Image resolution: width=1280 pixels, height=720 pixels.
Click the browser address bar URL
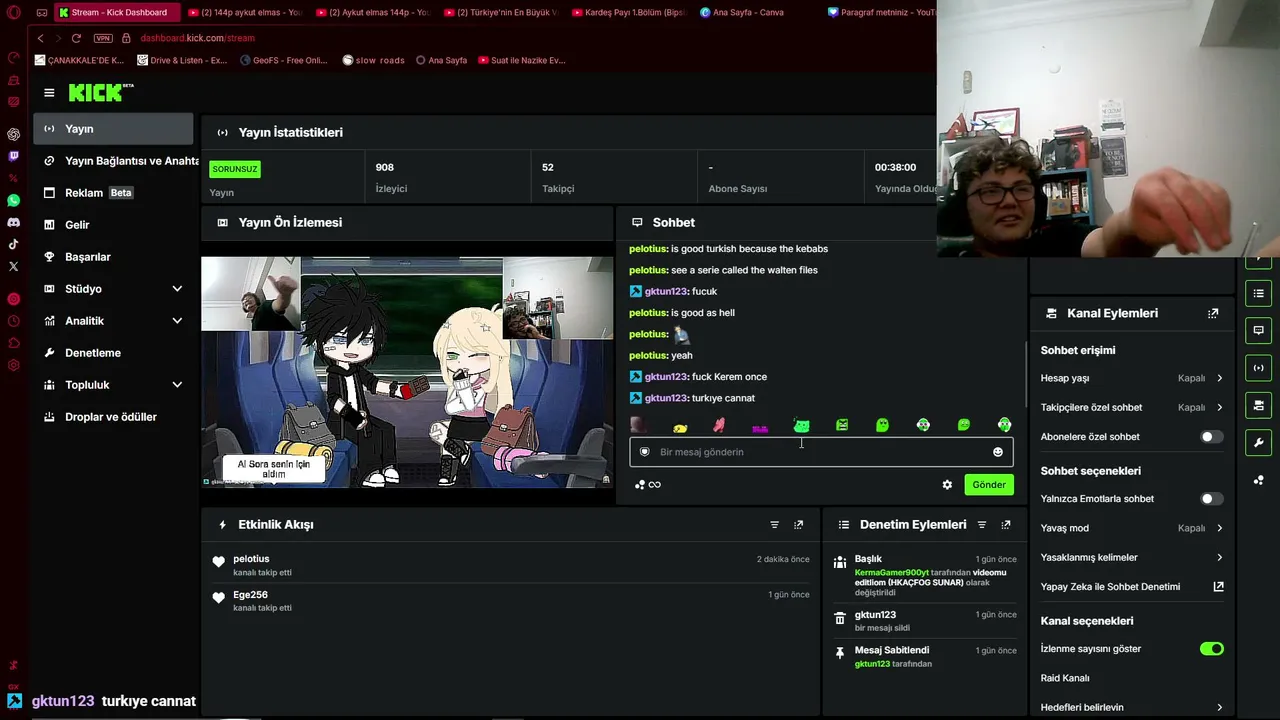(x=198, y=38)
